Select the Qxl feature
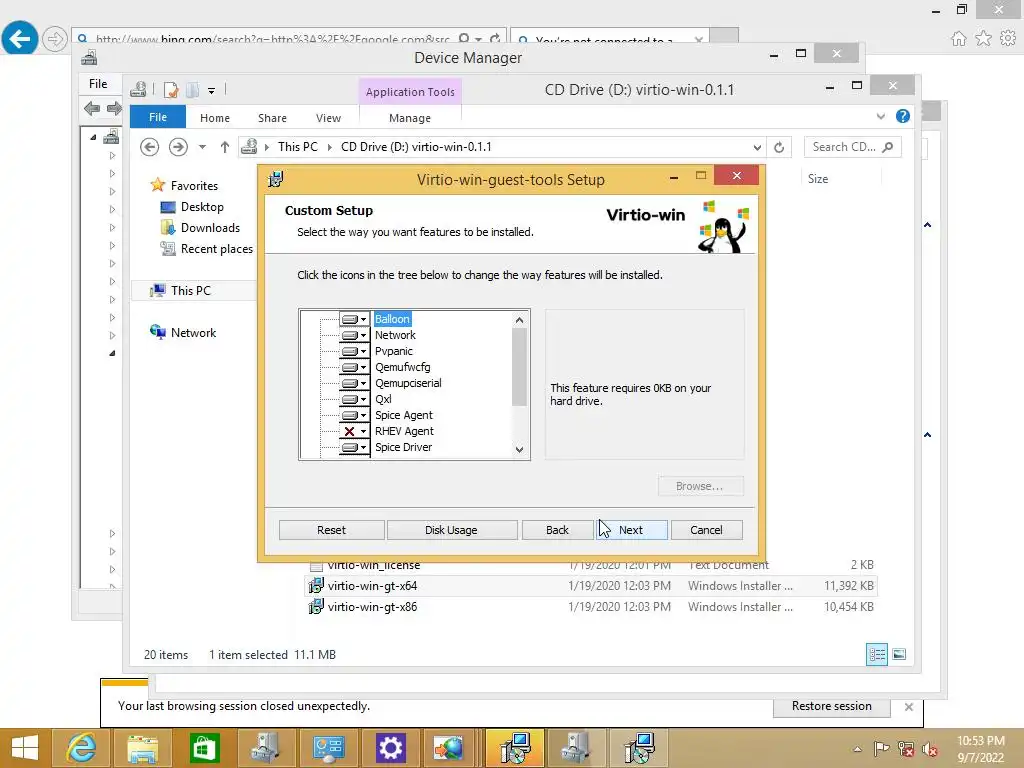The image size is (1024, 768). [x=383, y=399]
